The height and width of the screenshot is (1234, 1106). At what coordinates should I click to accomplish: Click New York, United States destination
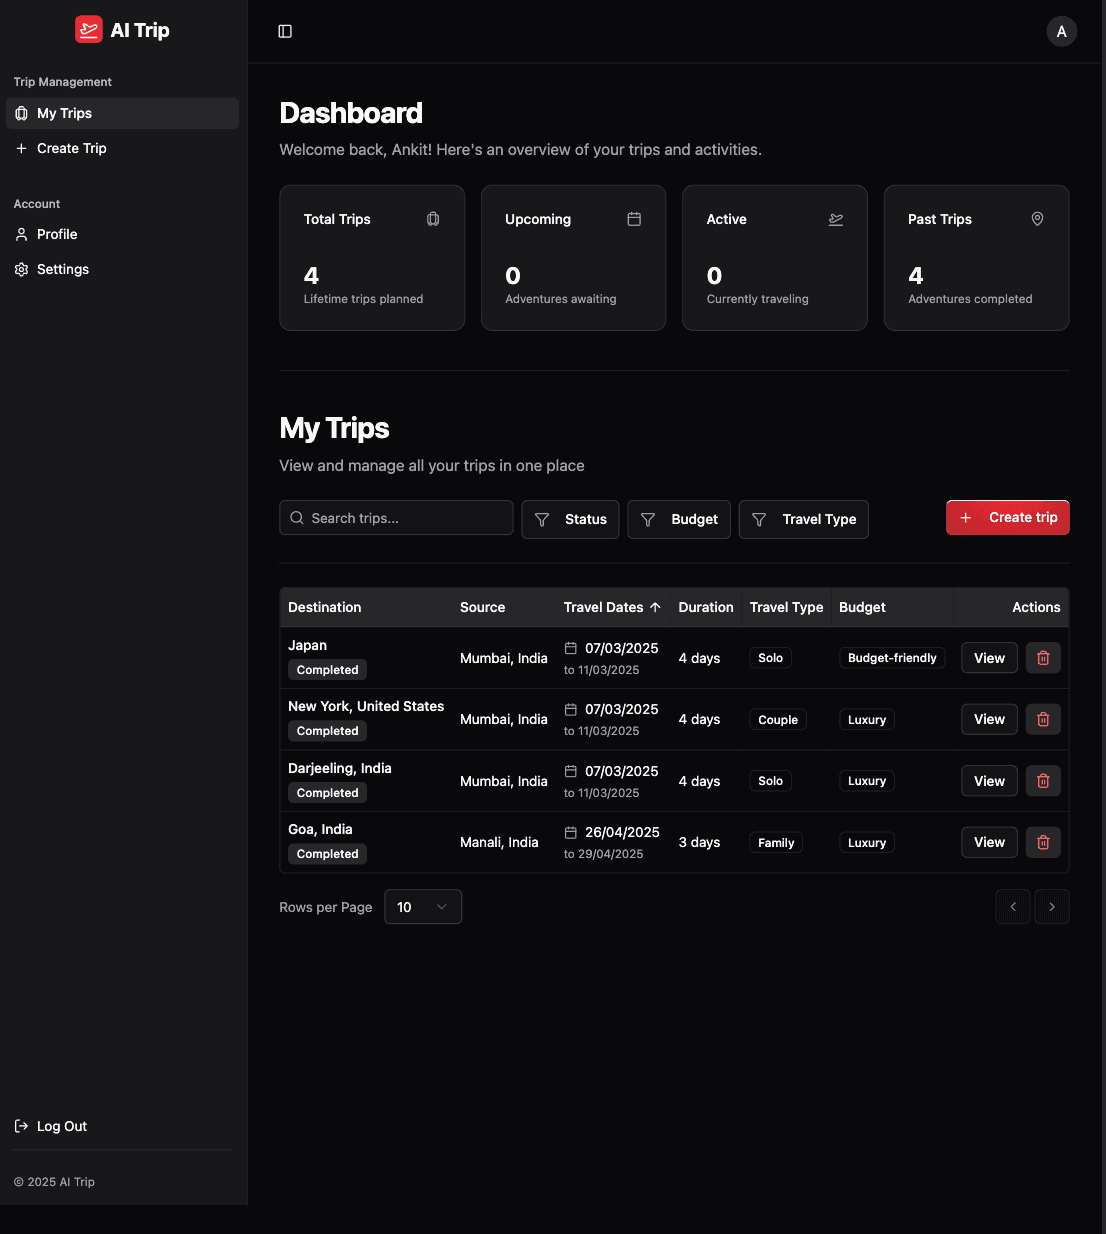(x=366, y=706)
